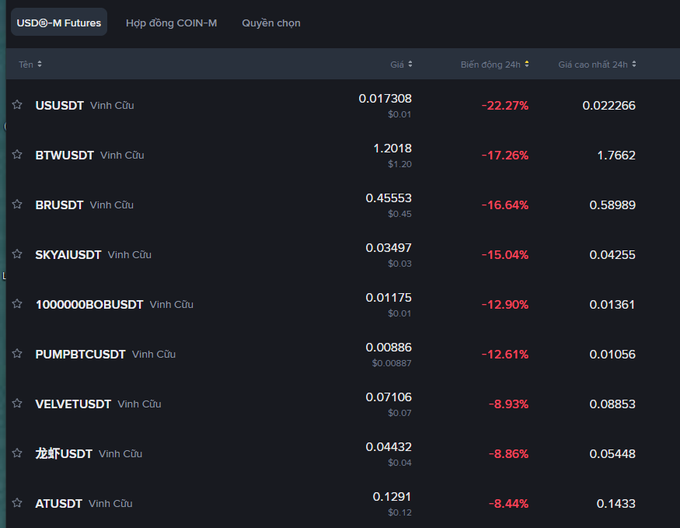The width and height of the screenshot is (680, 528).
Task: Click 24h high value 1.7662
Action: click(616, 156)
